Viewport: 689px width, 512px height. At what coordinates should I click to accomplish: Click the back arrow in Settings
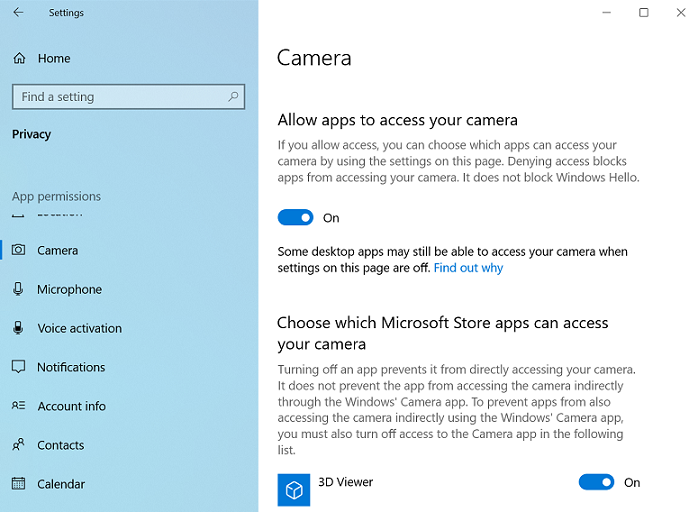coord(18,13)
